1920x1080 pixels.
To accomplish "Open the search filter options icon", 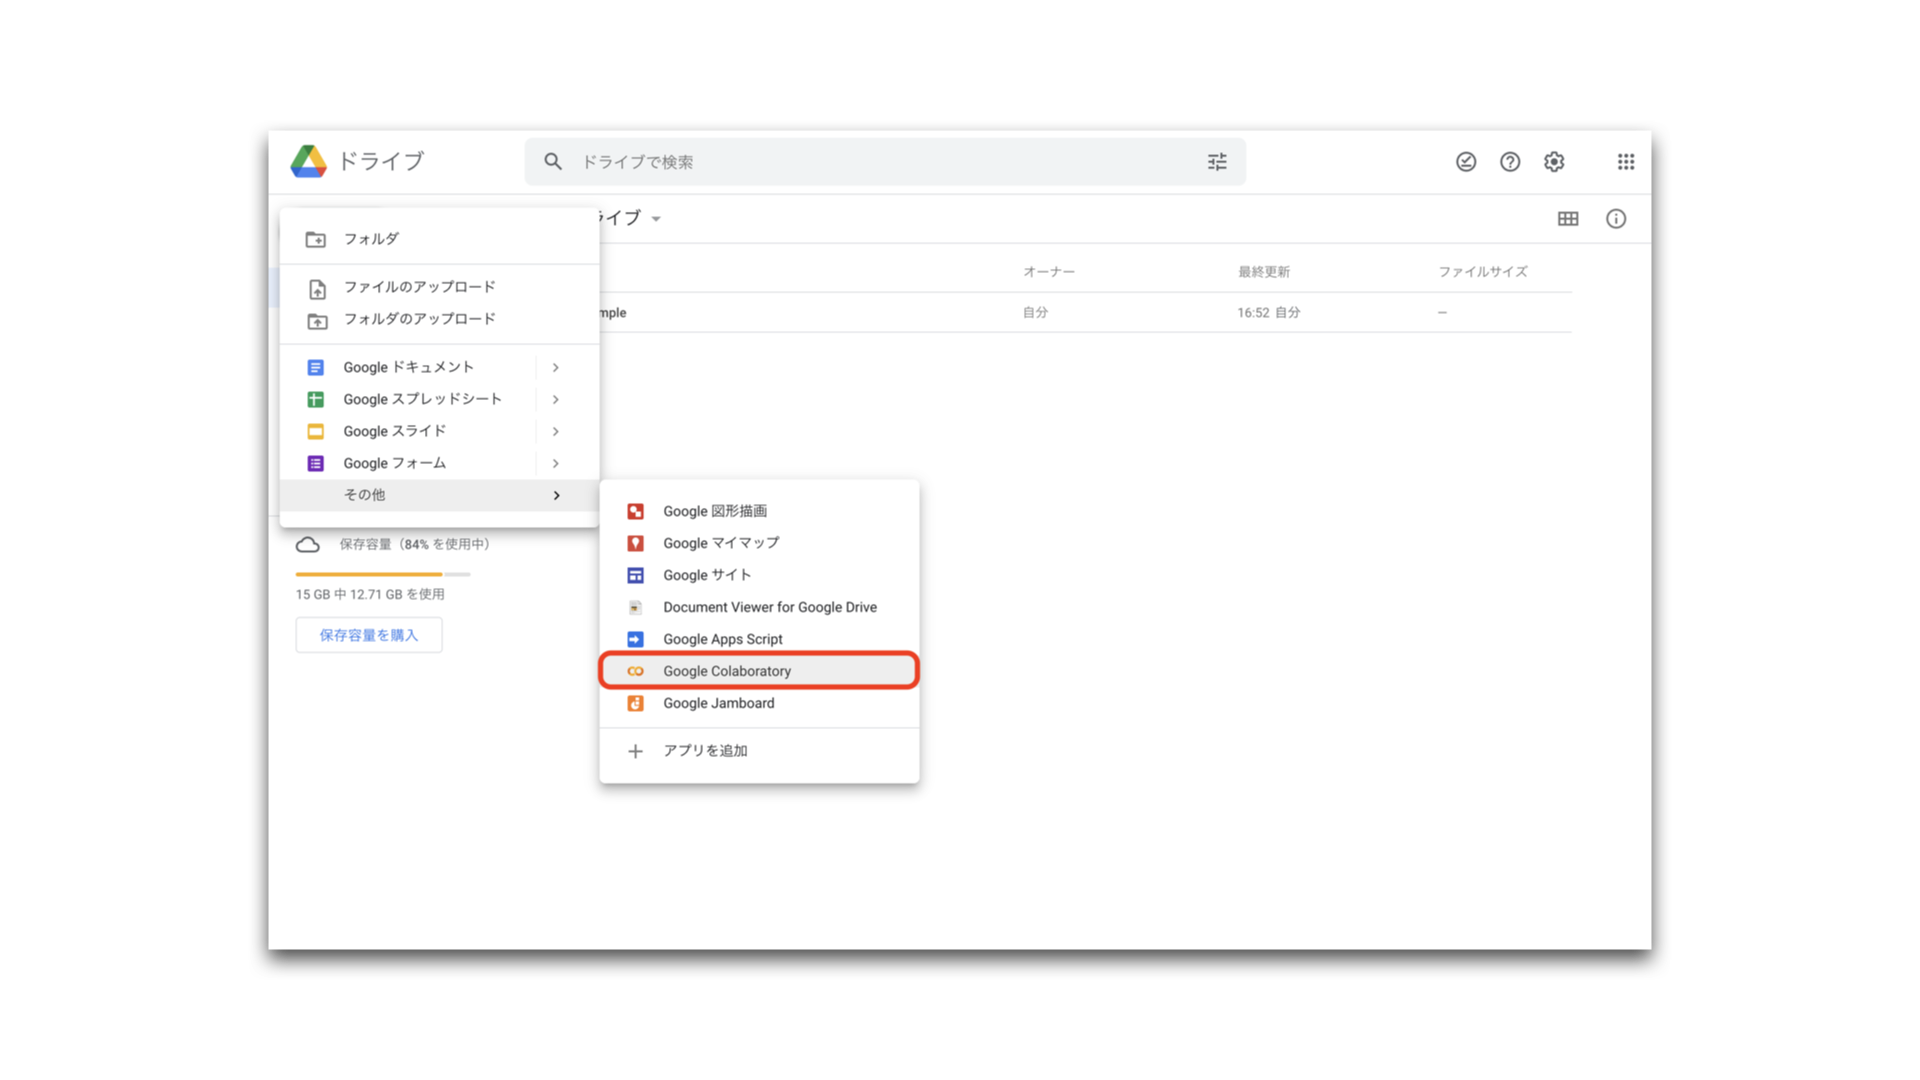I will point(1216,161).
